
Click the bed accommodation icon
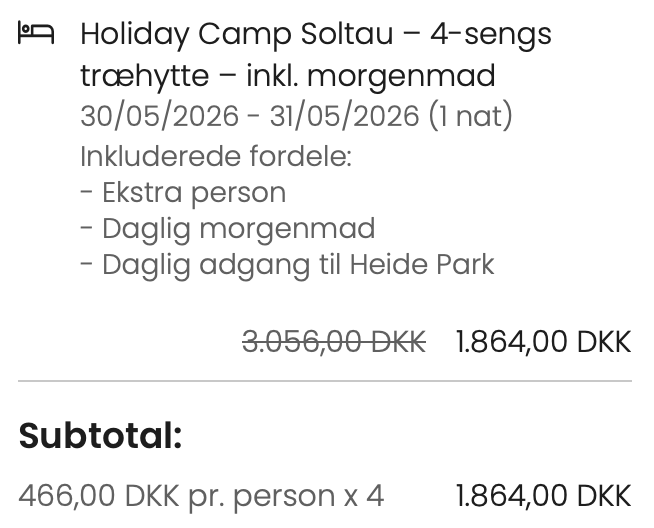[36, 35]
